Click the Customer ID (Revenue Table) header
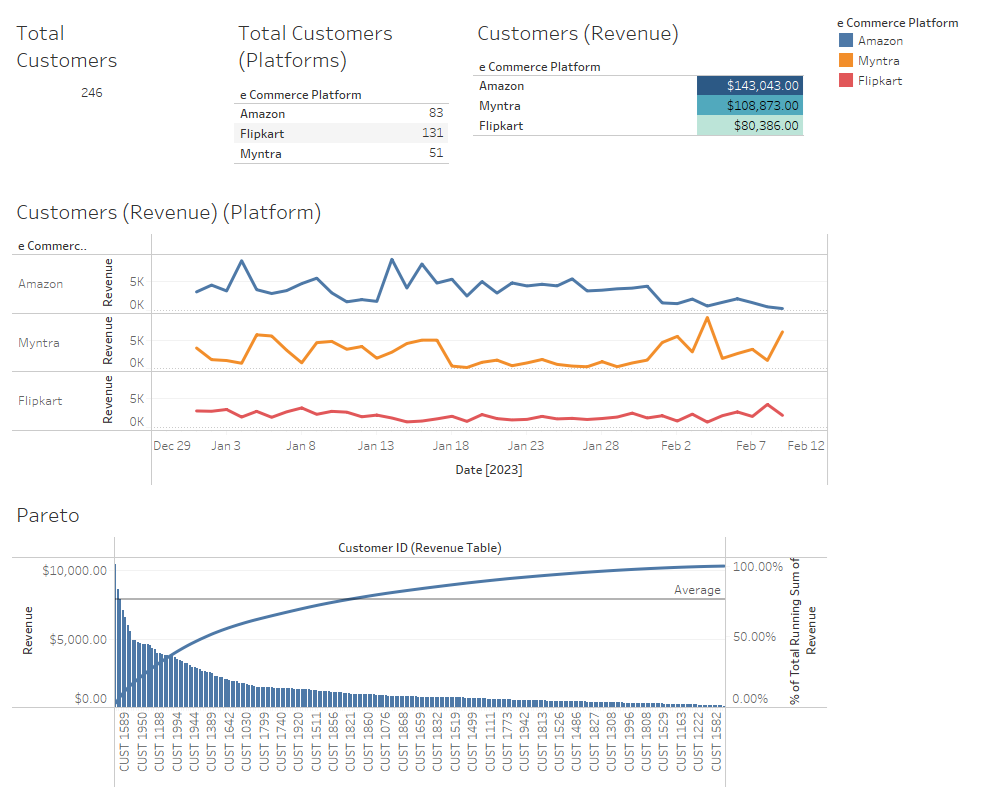This screenshot has width=1000, height=800. (420, 548)
